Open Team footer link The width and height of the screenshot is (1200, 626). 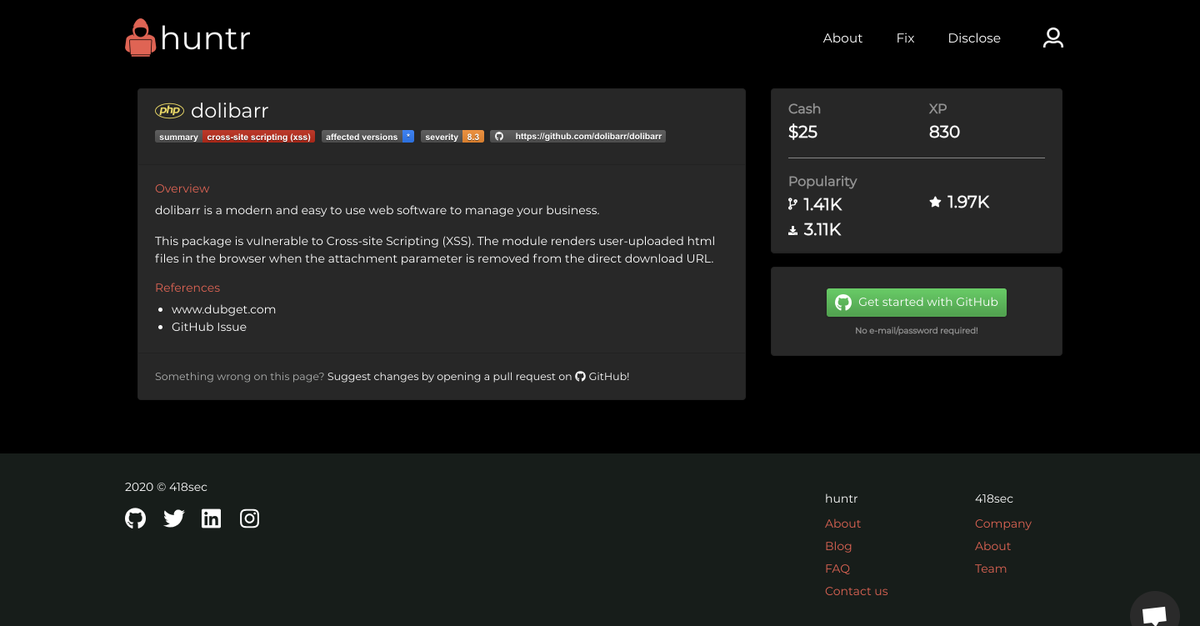(991, 569)
